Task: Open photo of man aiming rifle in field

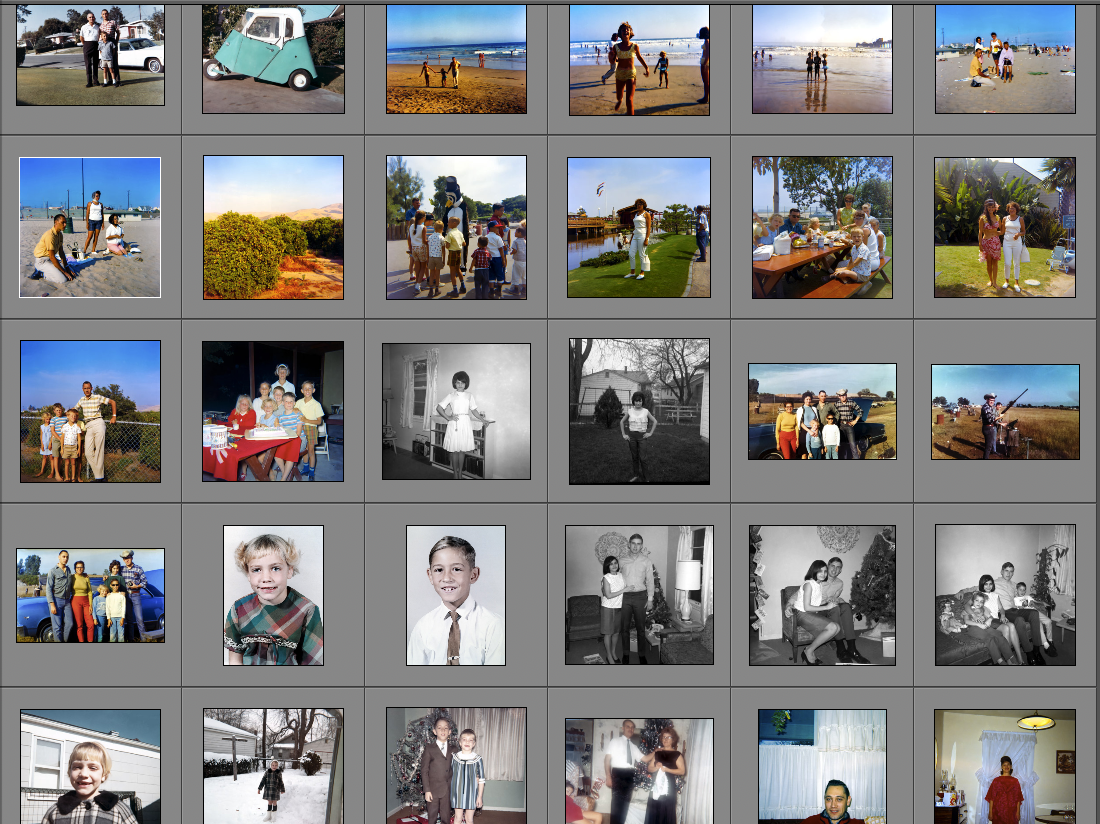Action: pos(1005,412)
